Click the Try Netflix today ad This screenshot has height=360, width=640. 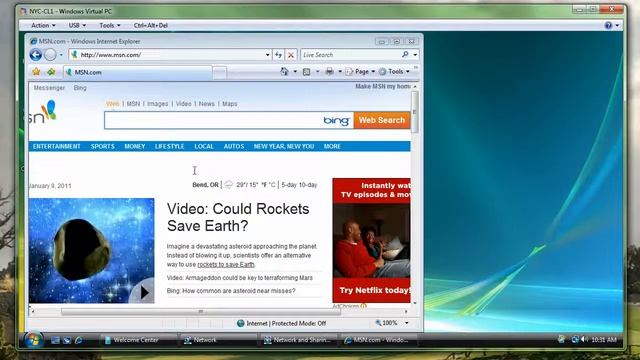pos(371,240)
